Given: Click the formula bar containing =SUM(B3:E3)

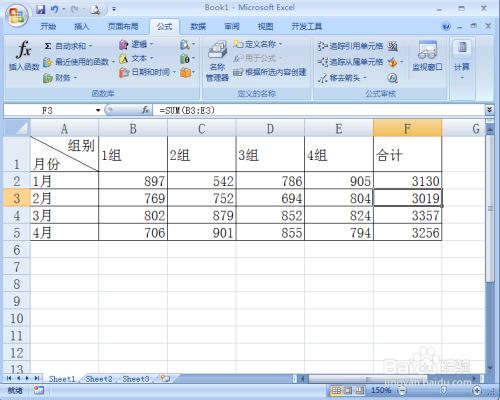Looking at the screenshot, I should tap(318, 110).
